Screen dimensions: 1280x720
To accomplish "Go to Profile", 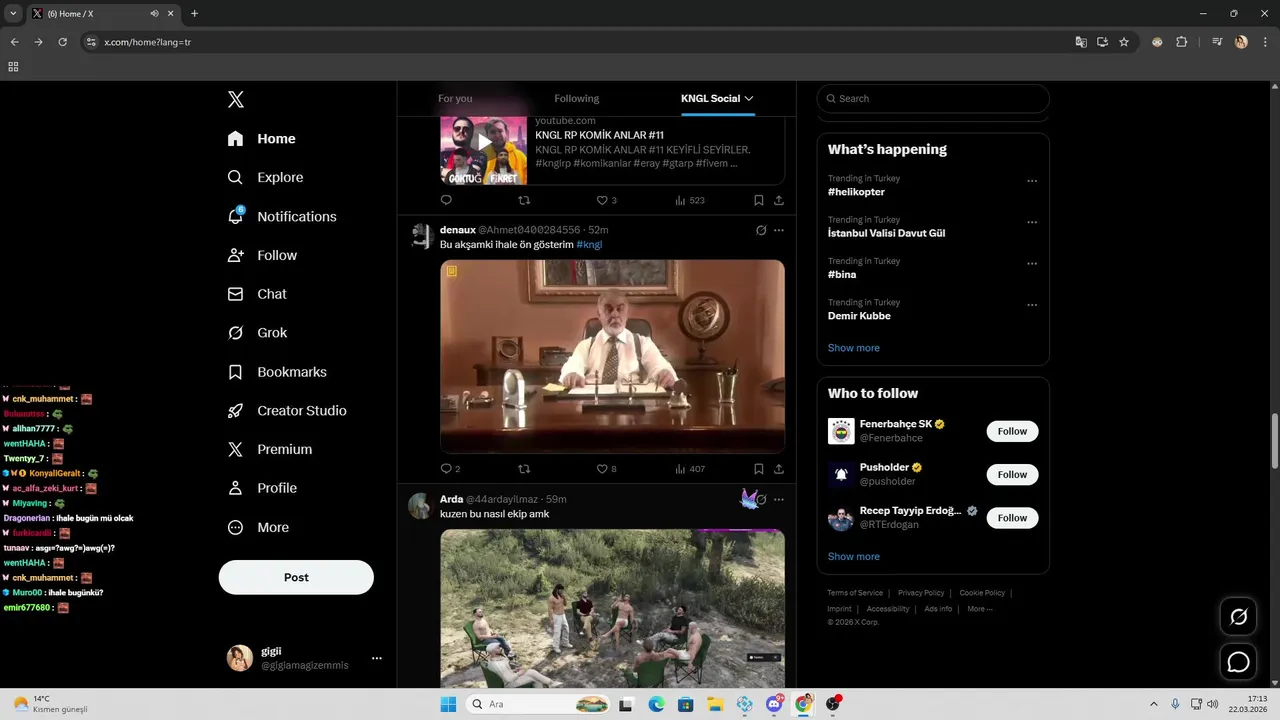I will pyautogui.click(x=262, y=488).
